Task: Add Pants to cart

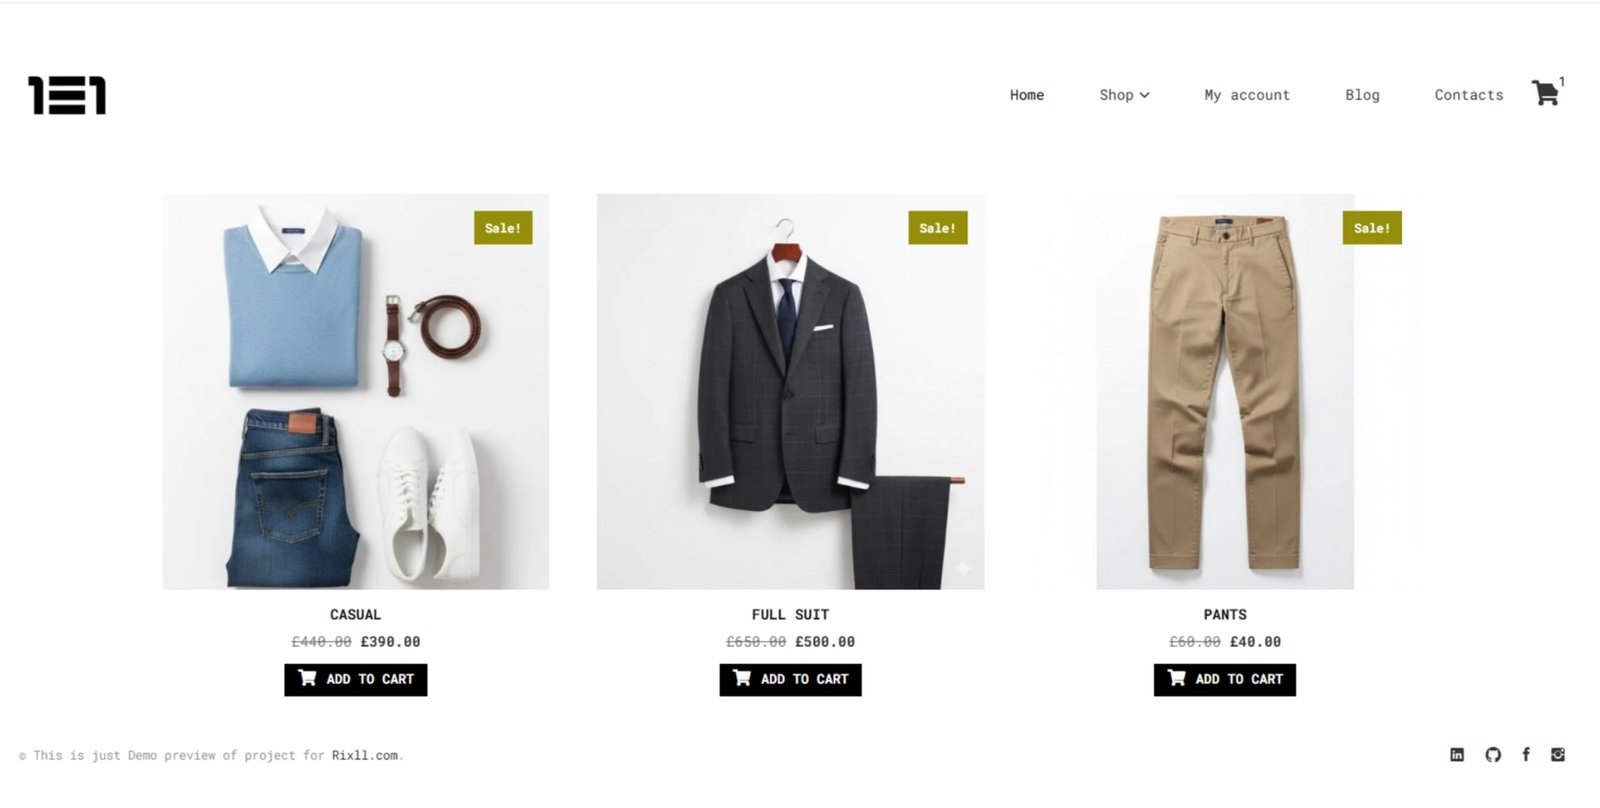Action: pyautogui.click(x=1225, y=680)
